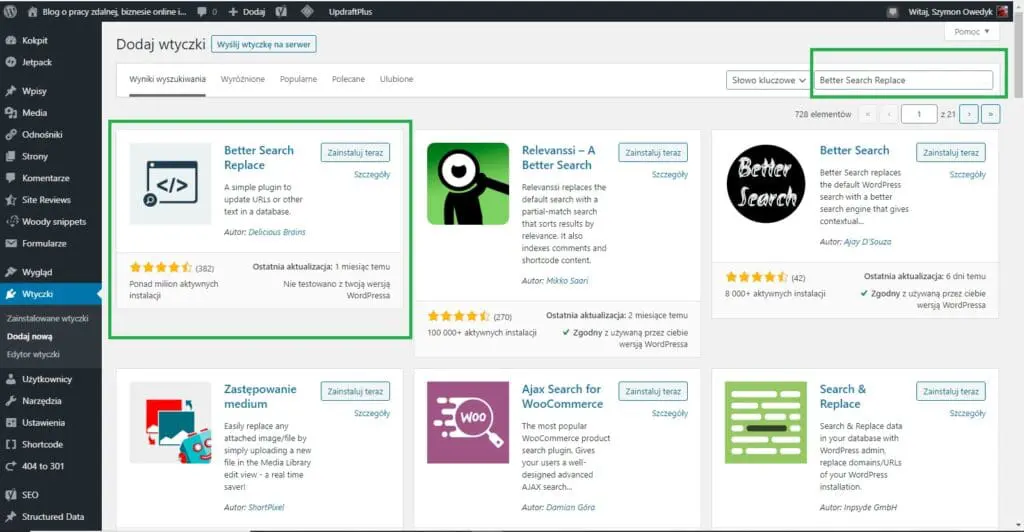The height and width of the screenshot is (532, 1024).
Task: Install Better Search Replace with Zainstaluj teraz
Action: click(355, 153)
